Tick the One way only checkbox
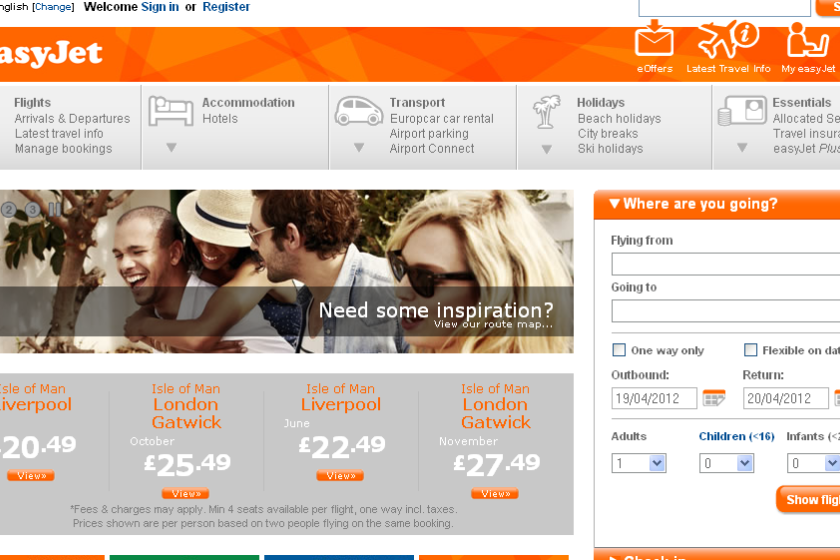This screenshot has height=560, width=840. (x=619, y=350)
